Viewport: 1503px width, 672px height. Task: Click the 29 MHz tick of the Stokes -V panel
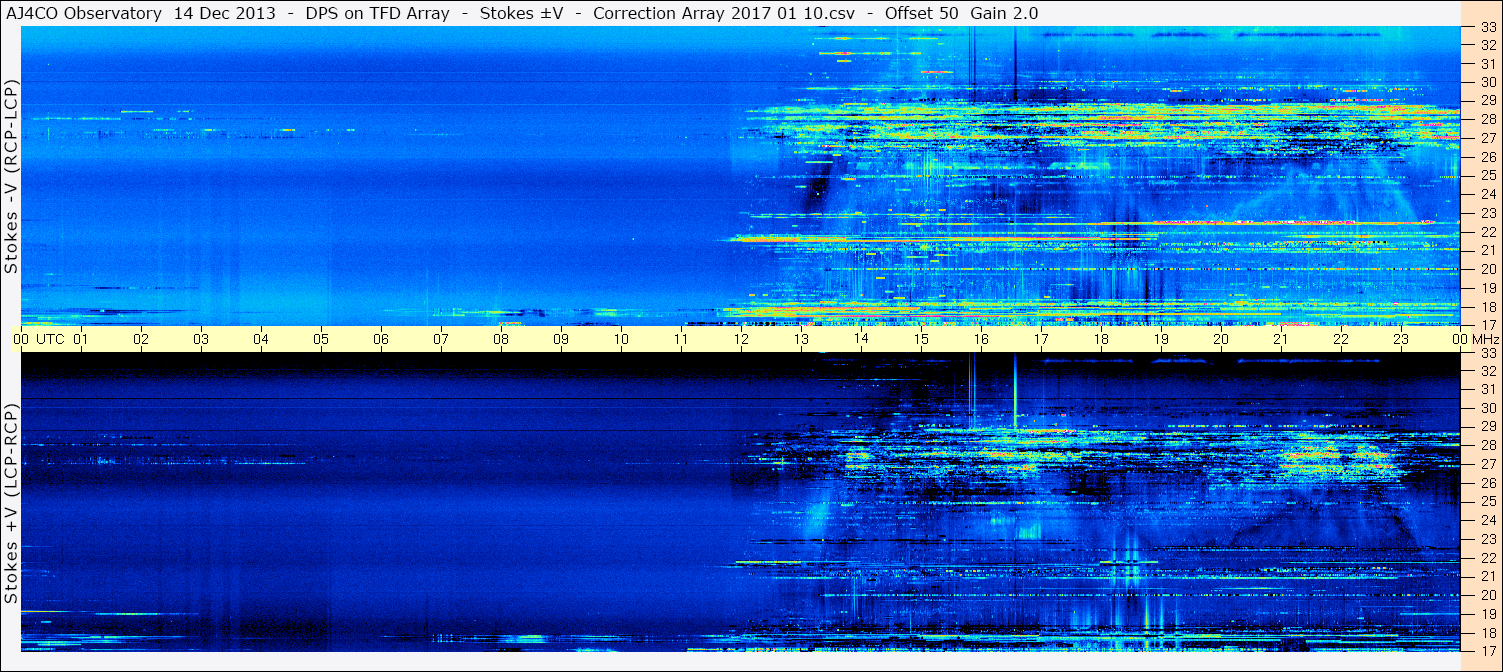tap(1488, 100)
